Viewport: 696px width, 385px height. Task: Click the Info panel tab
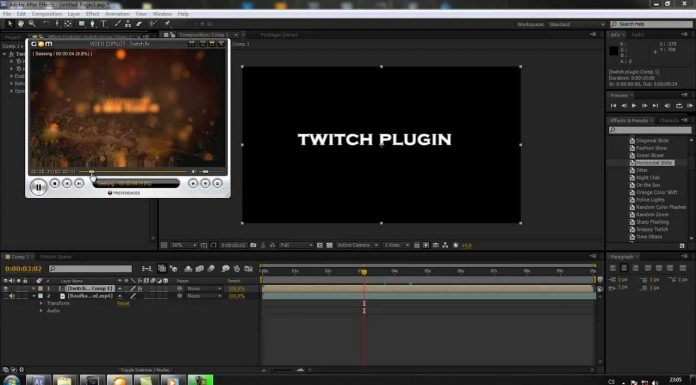pyautogui.click(x=616, y=35)
